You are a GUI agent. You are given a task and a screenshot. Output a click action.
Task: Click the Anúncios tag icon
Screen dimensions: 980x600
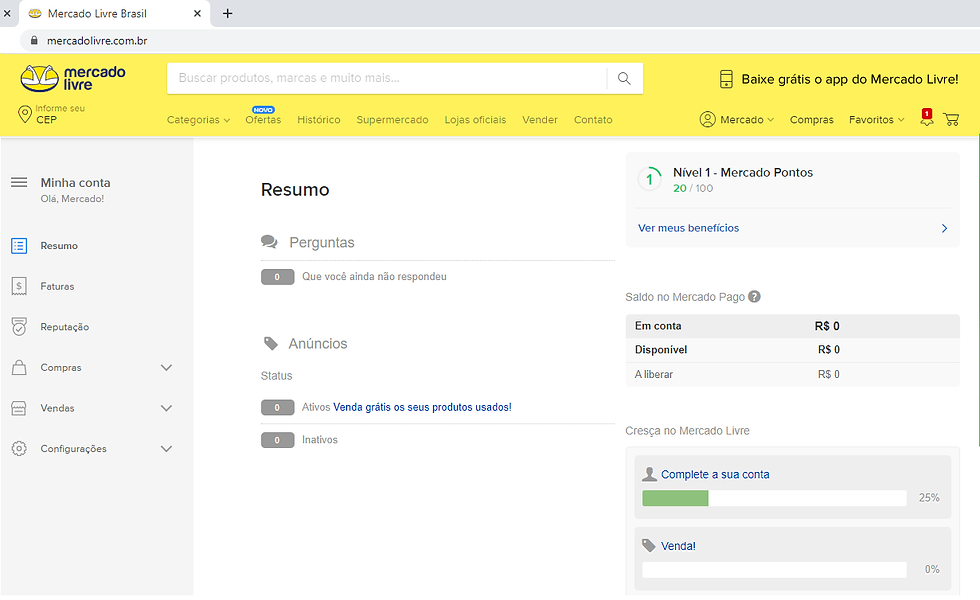tap(271, 343)
